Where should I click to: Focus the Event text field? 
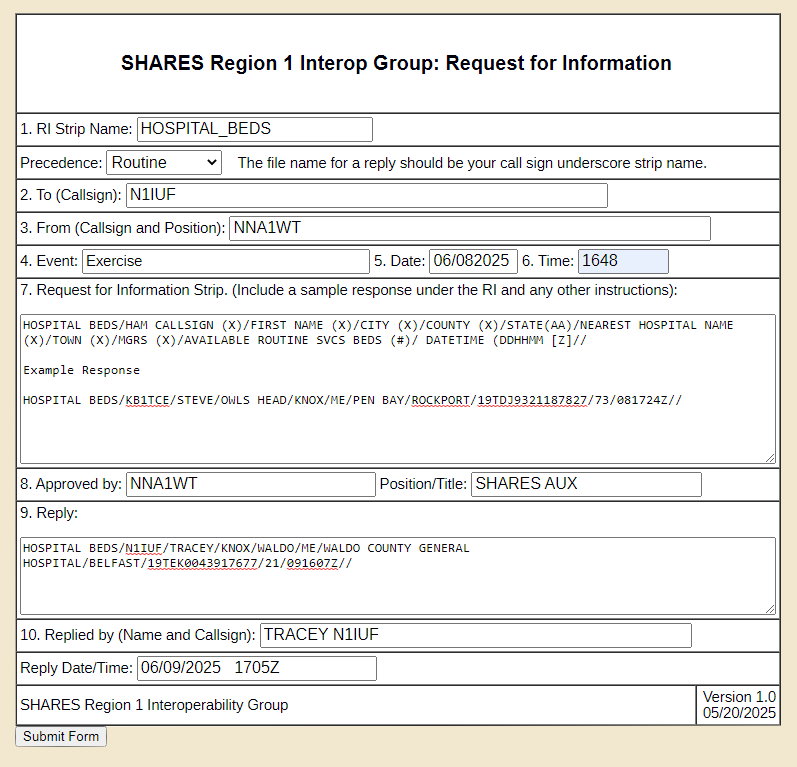pyautogui.click(x=225, y=261)
